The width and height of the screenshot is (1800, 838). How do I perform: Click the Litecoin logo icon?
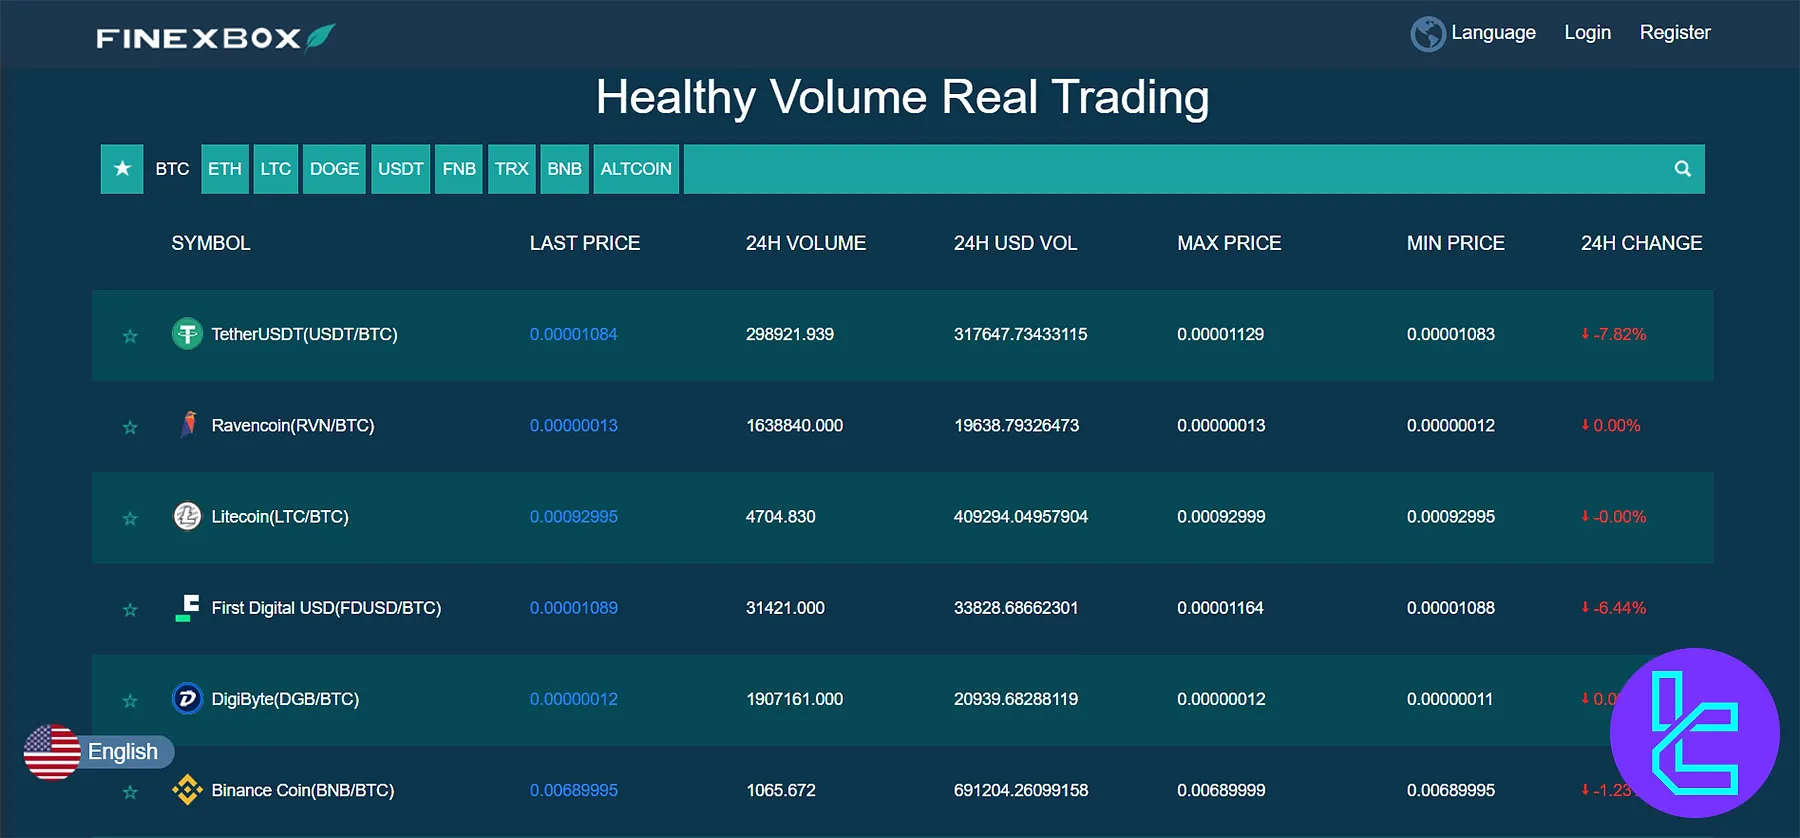click(x=187, y=516)
